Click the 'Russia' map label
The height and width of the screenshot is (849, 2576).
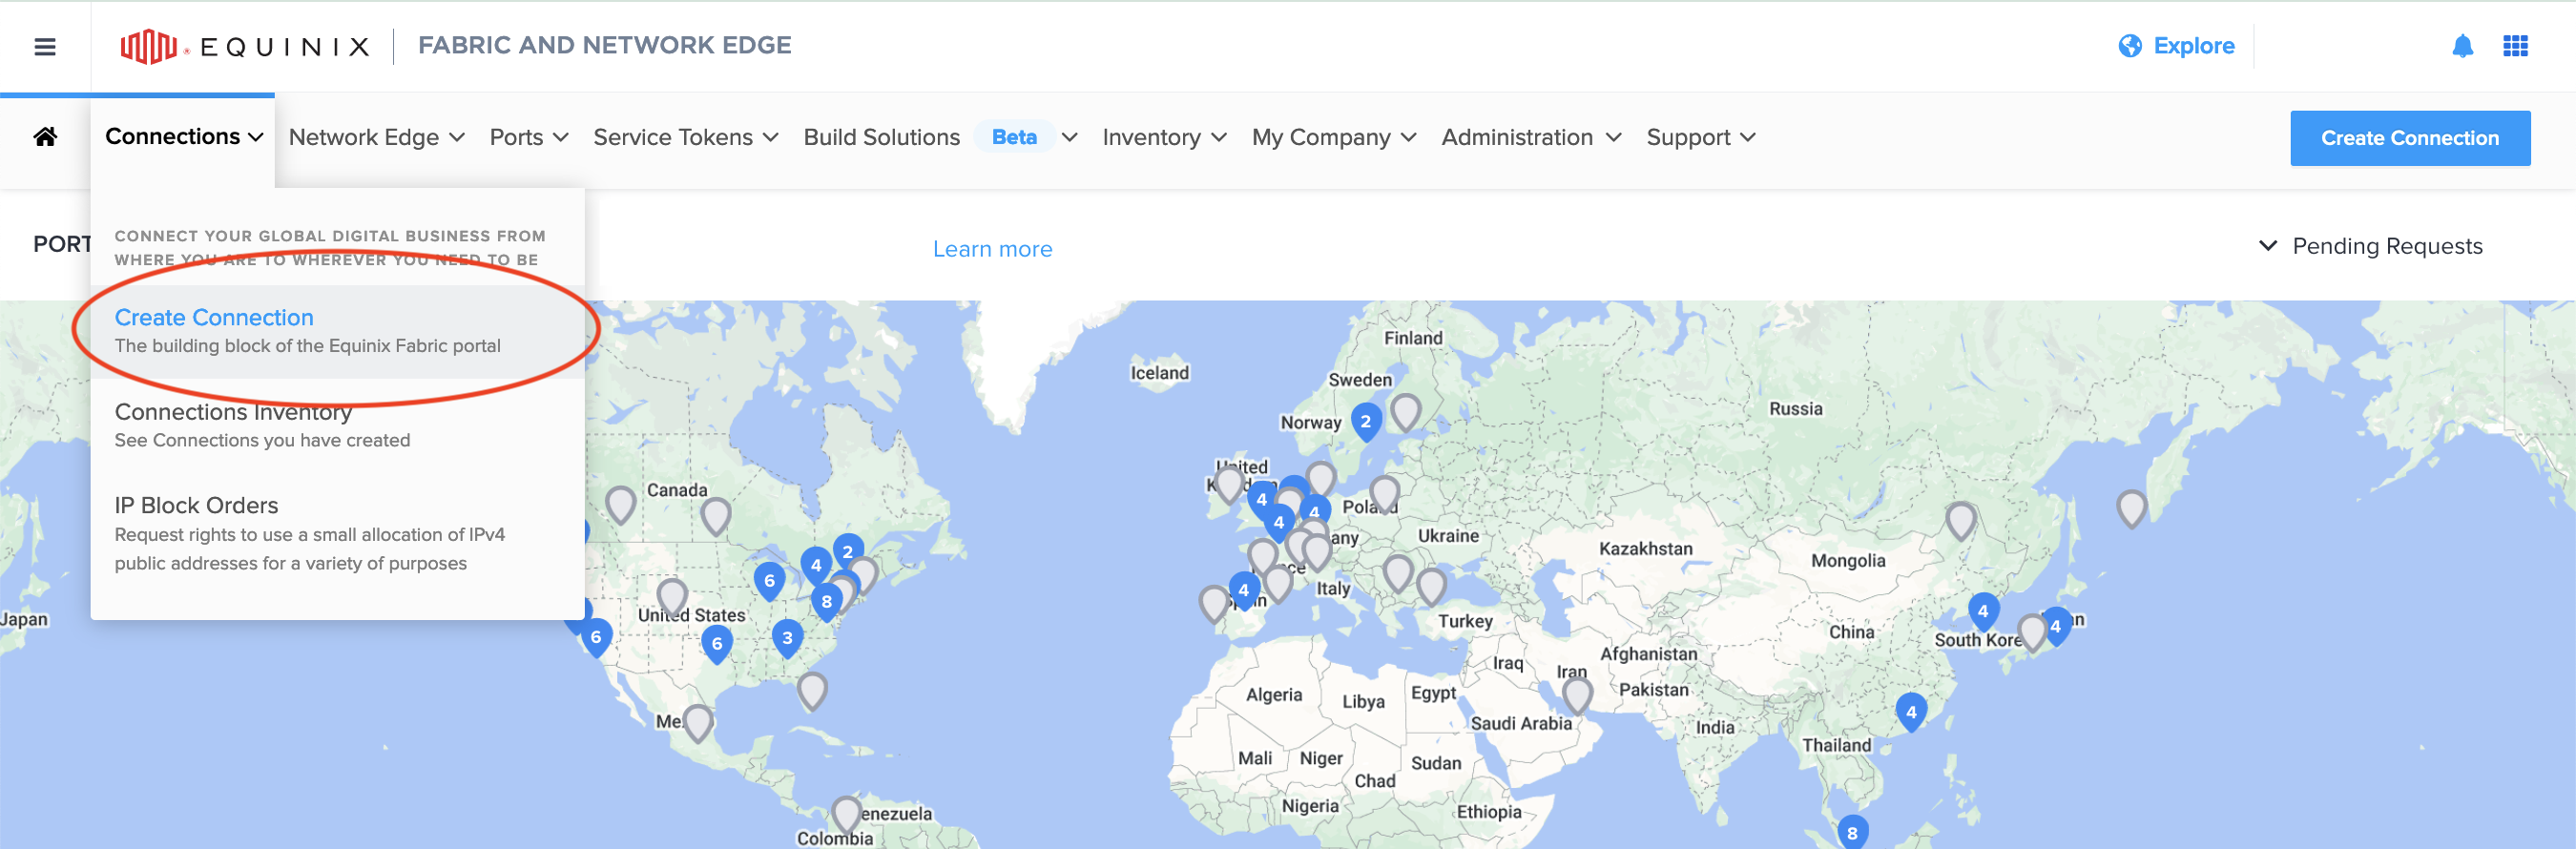(x=1795, y=409)
